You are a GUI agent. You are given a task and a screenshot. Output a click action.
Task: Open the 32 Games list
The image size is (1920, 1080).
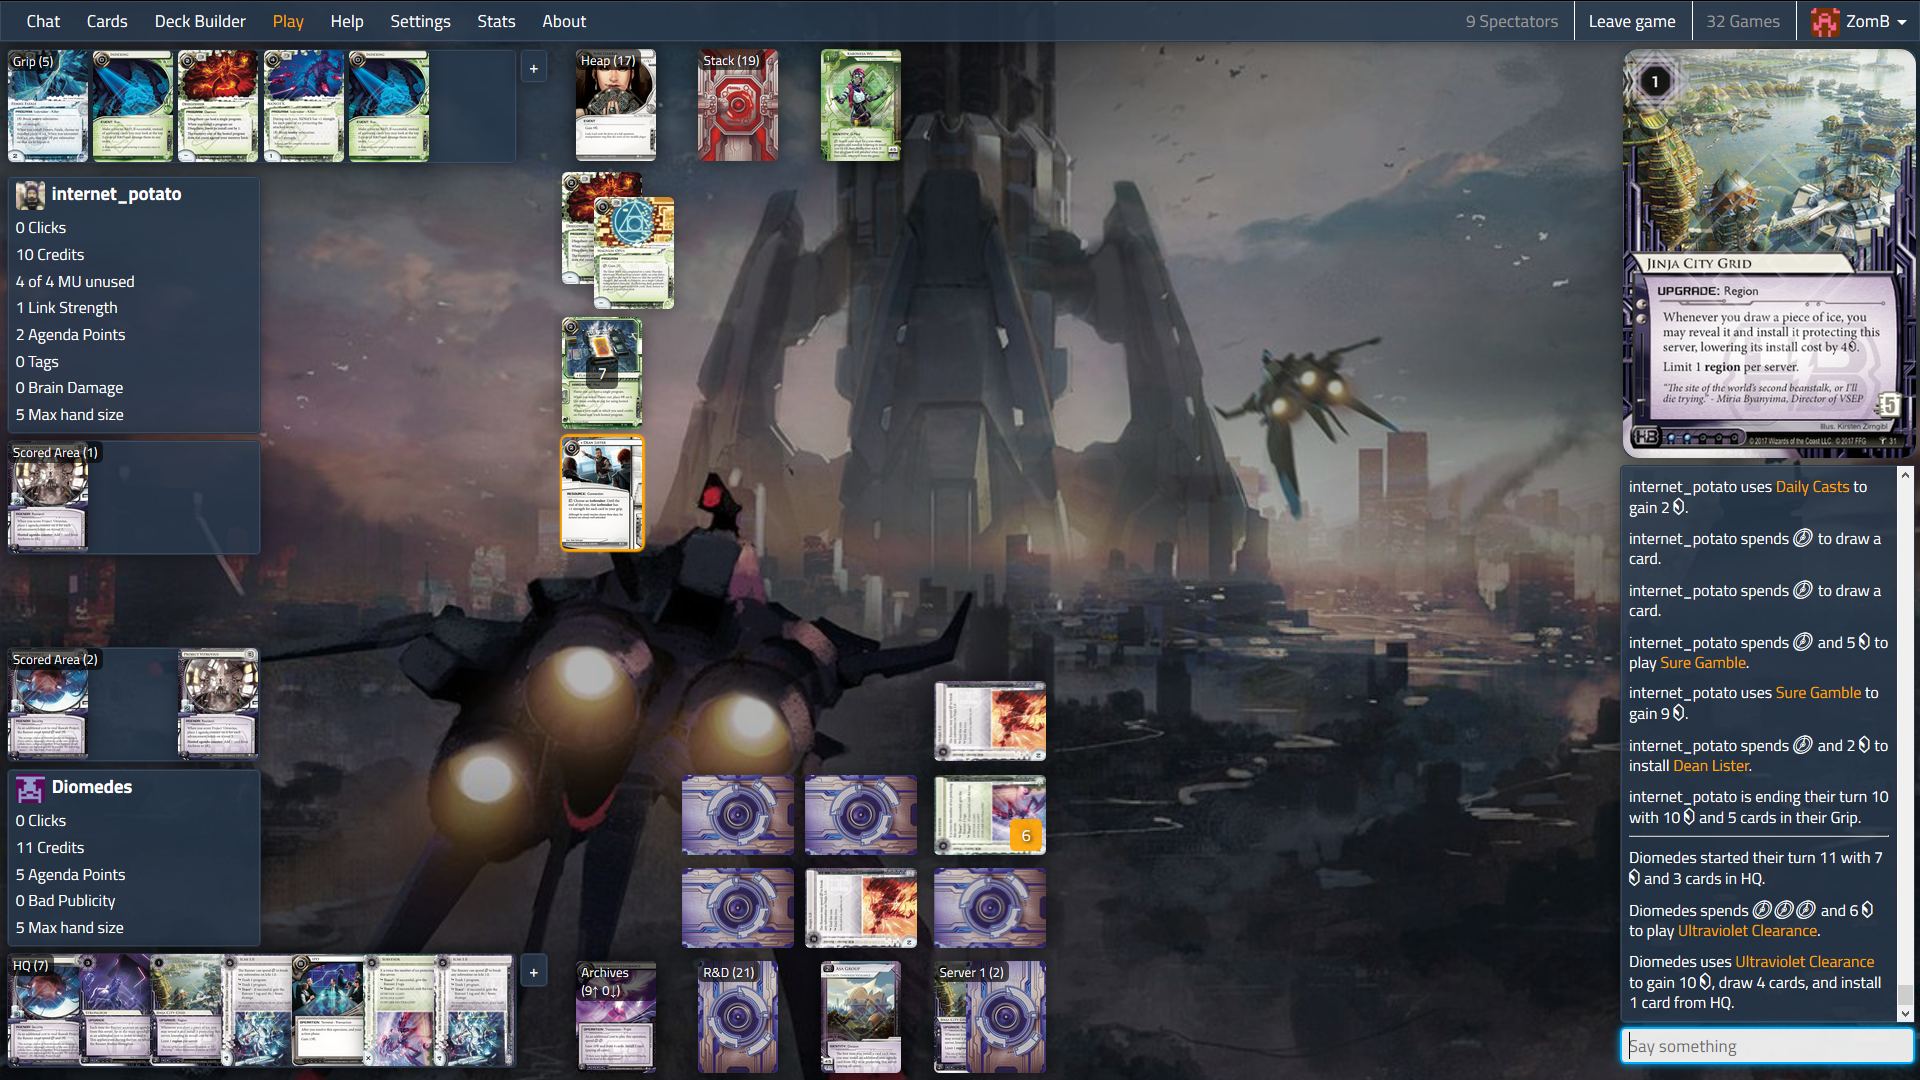pyautogui.click(x=1743, y=21)
